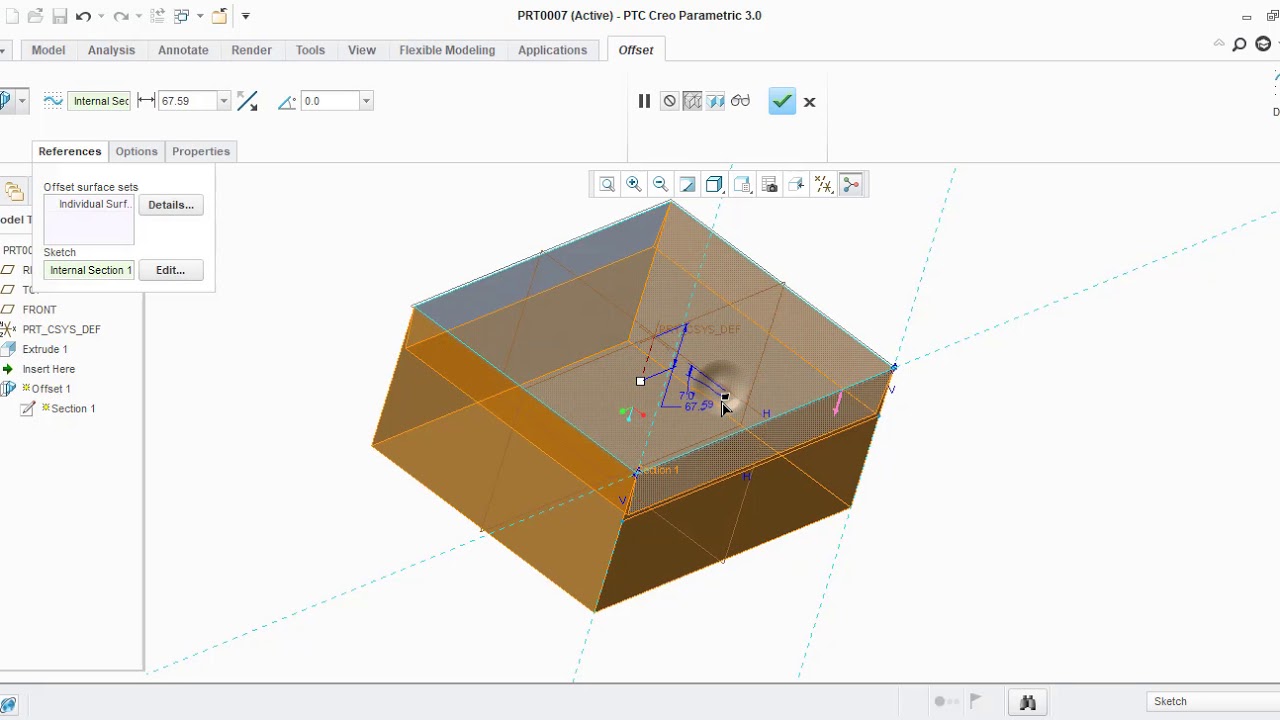
Task: Cancel the Offset feature with X icon
Action: point(810,101)
